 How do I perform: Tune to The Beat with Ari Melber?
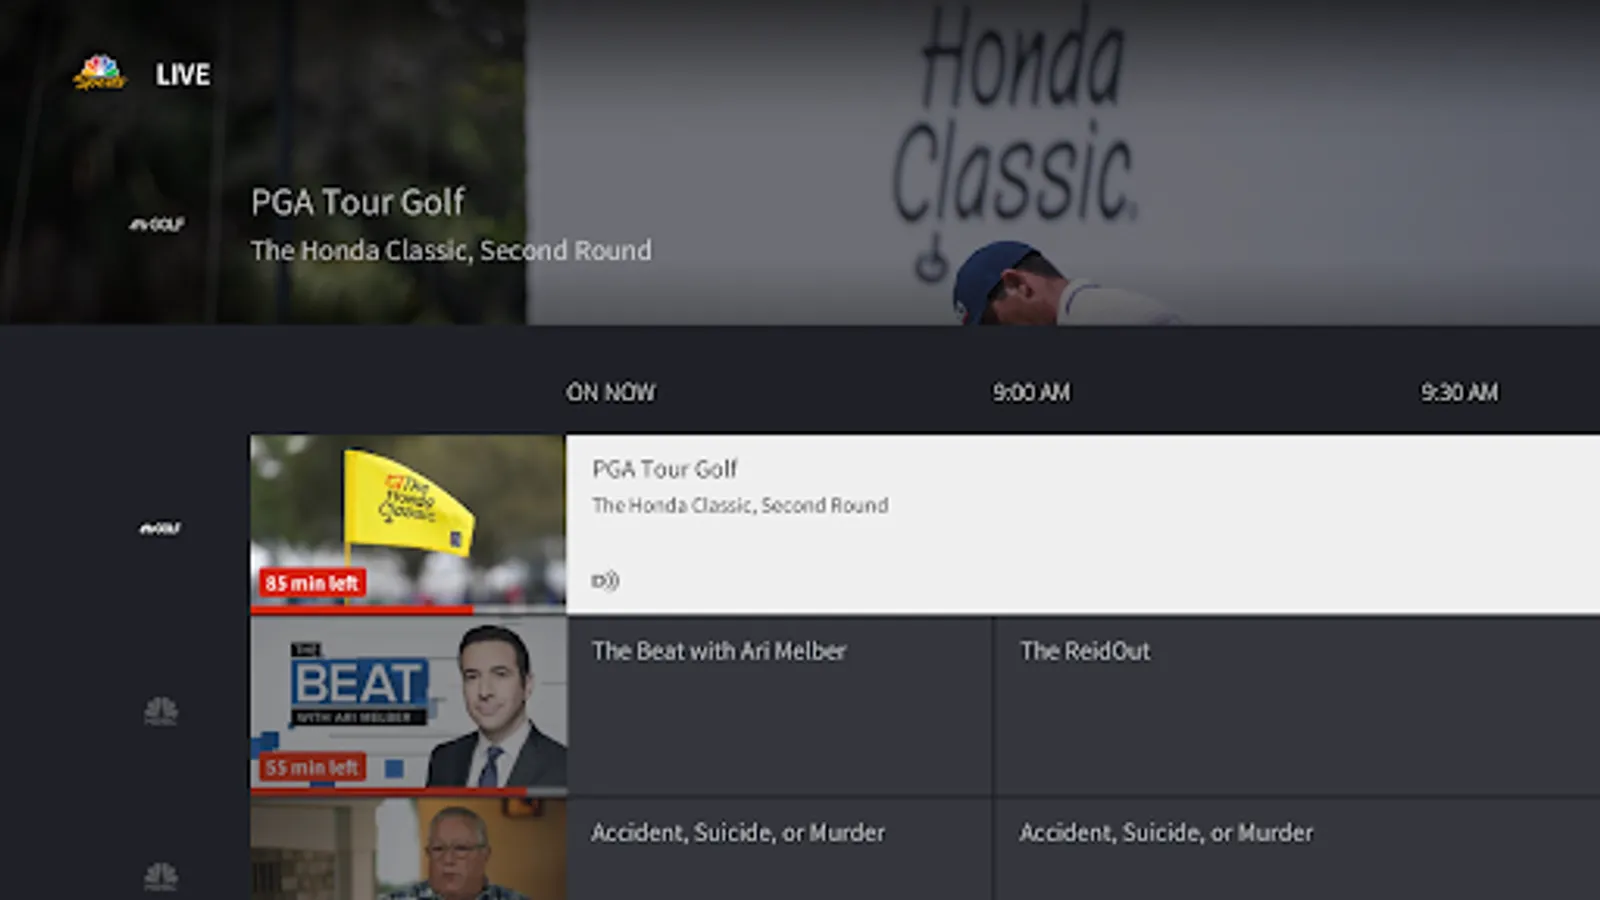tap(779, 706)
